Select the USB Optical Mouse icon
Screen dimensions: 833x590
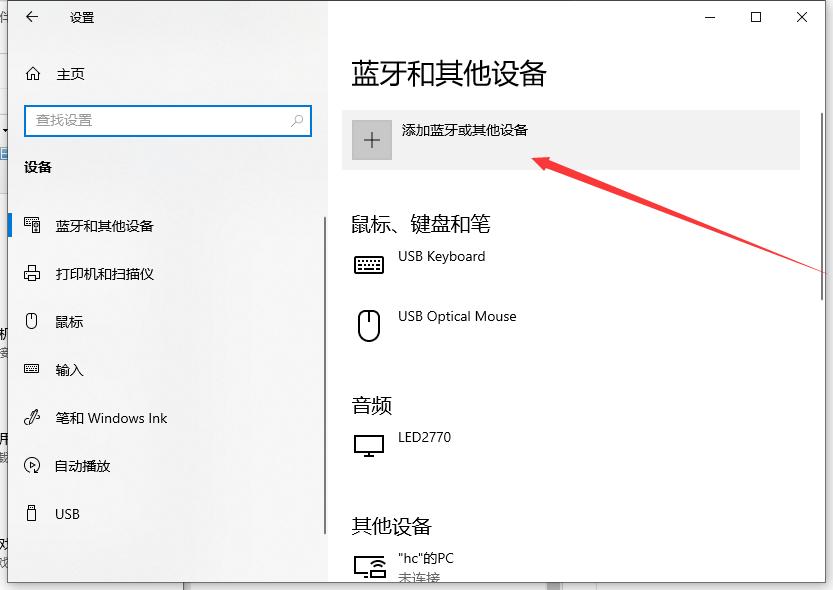(x=369, y=325)
